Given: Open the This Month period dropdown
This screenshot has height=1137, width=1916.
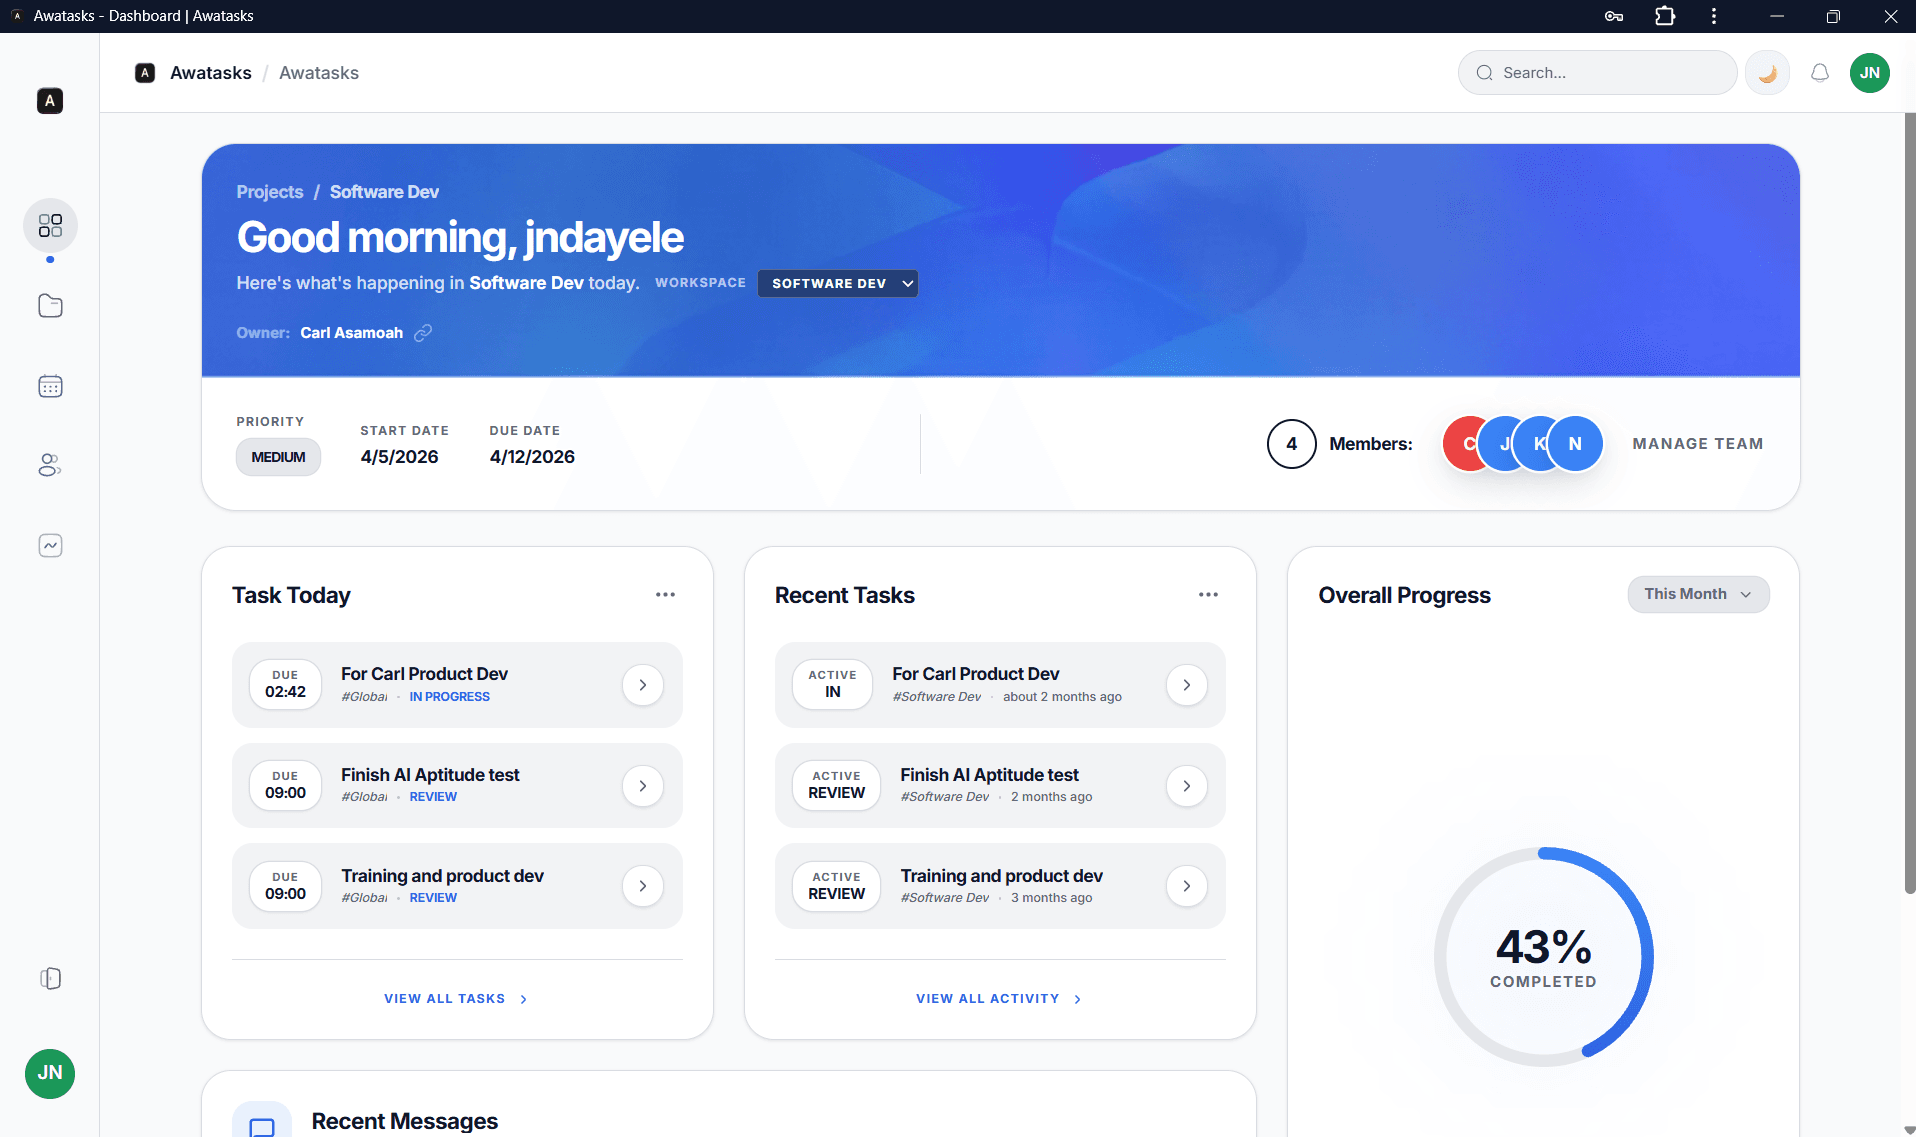Looking at the screenshot, I should [1698, 594].
